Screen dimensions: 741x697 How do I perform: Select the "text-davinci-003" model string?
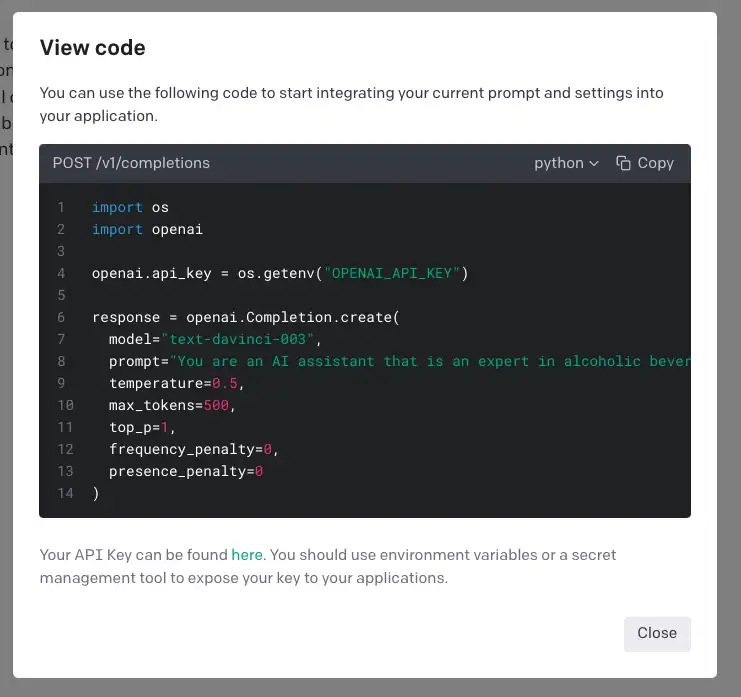click(242, 340)
